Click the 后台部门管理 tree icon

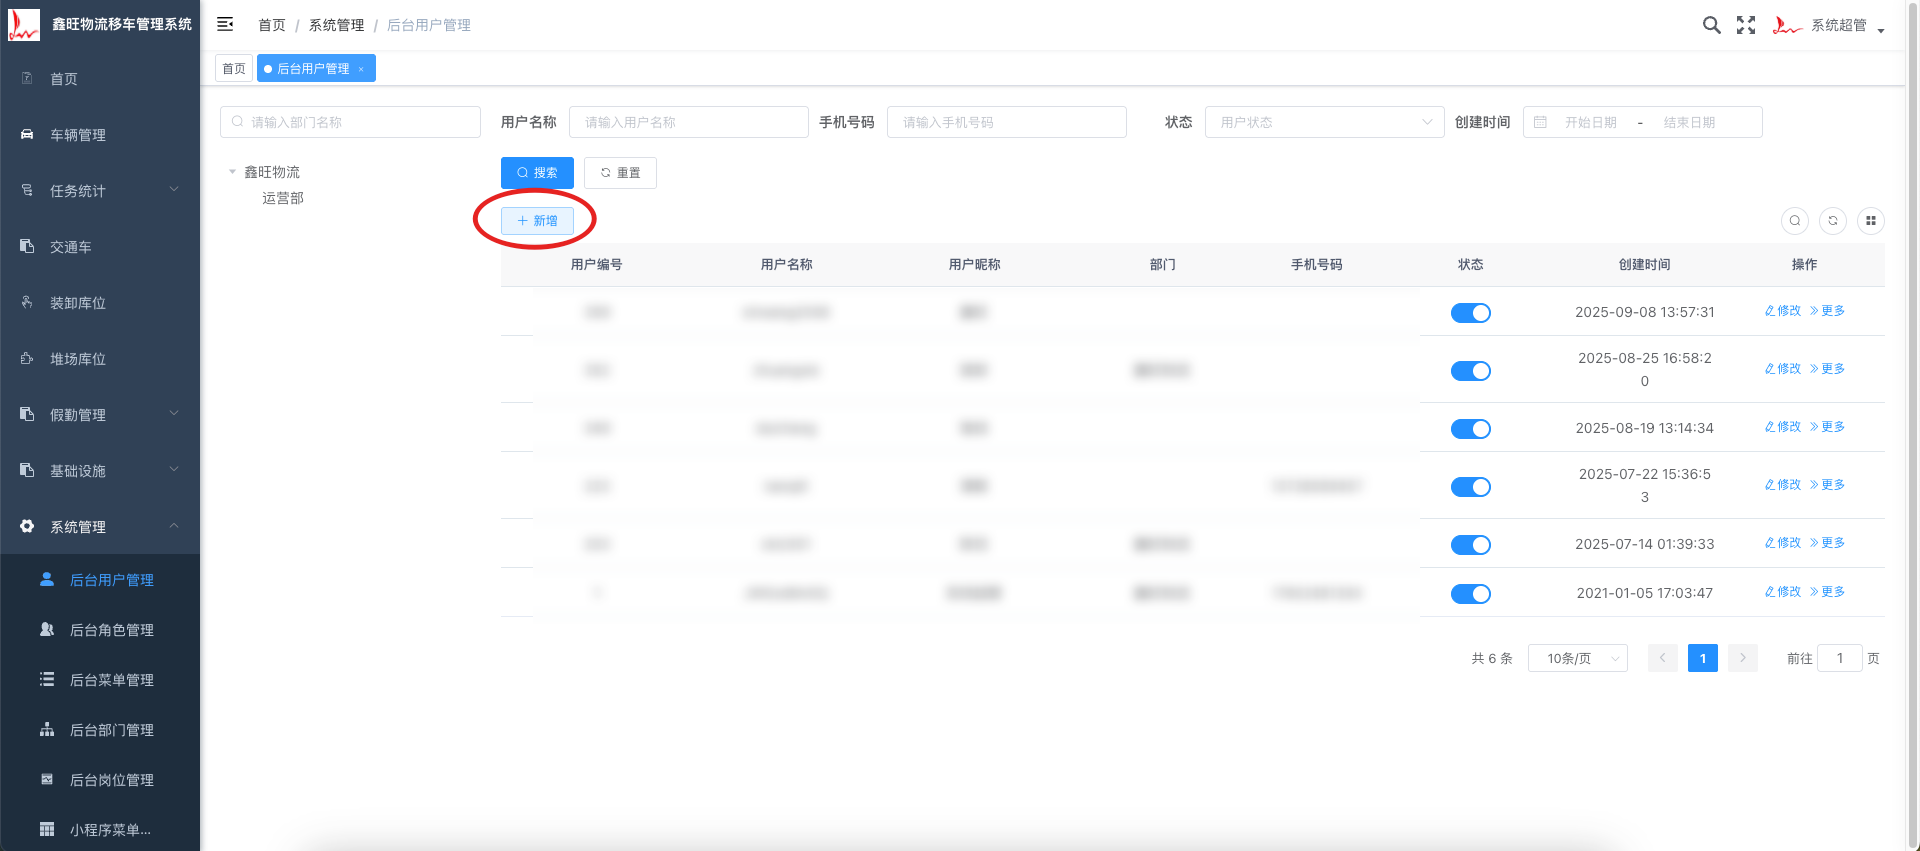pyautogui.click(x=47, y=729)
